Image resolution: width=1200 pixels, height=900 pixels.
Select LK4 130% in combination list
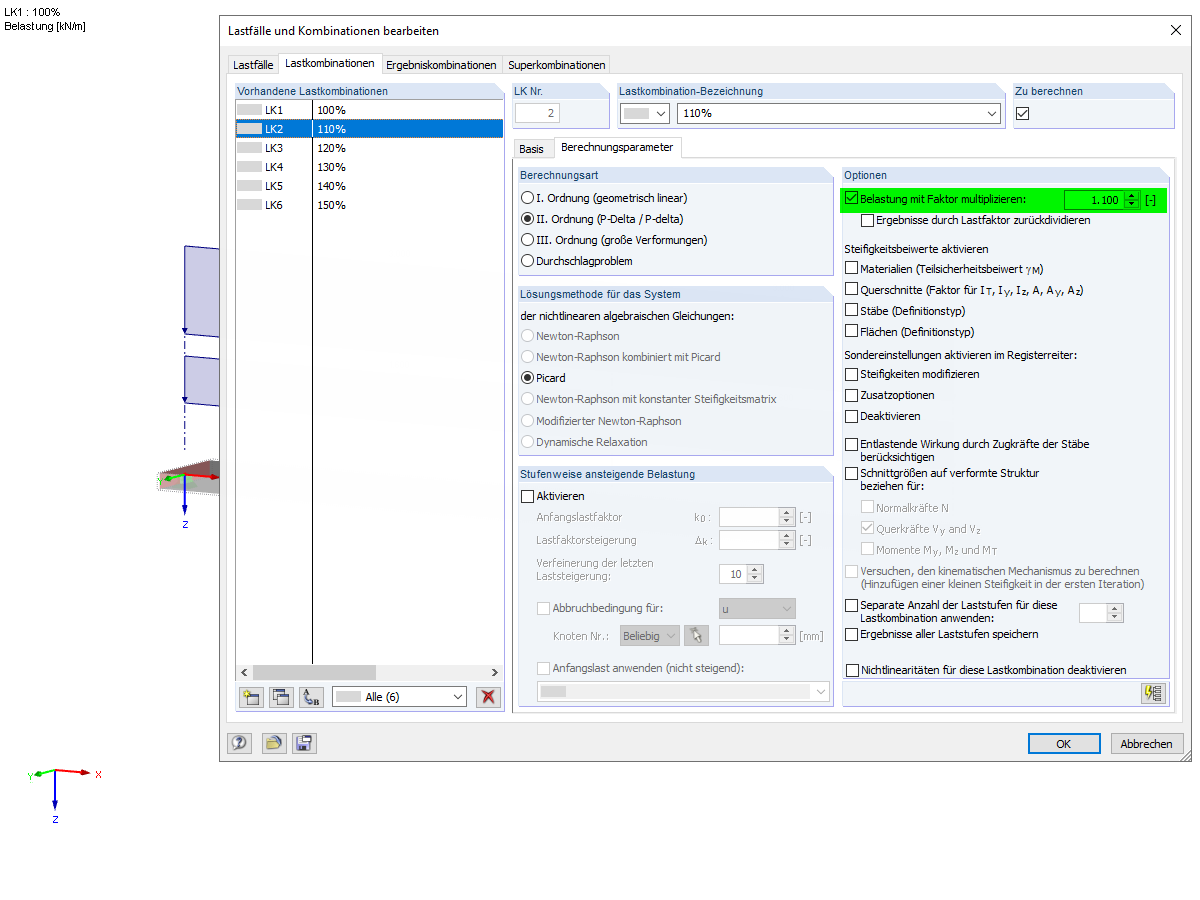pyautogui.click(x=369, y=167)
